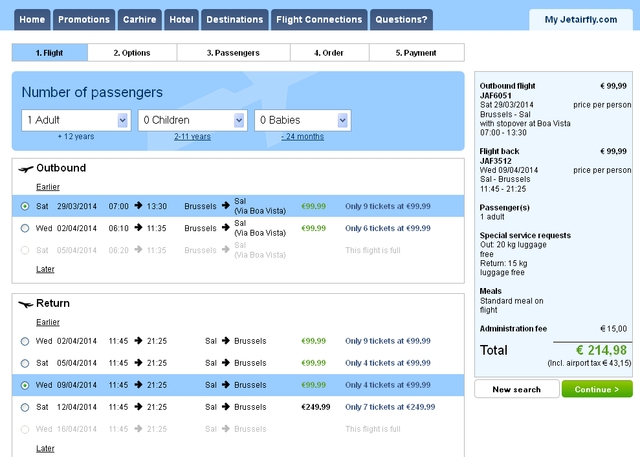Select step 2. Options
This screenshot has height=457, width=640.
coord(132,53)
